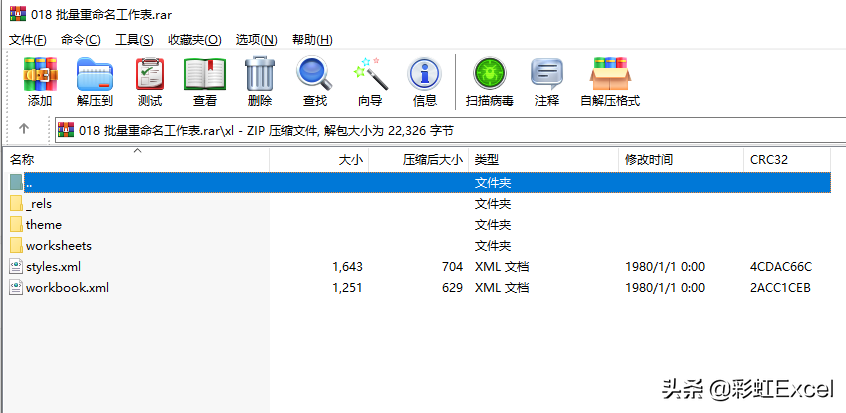The height and width of the screenshot is (413, 846).
Task: Click the workbook.xml file icon
Action: pyautogui.click(x=16, y=288)
